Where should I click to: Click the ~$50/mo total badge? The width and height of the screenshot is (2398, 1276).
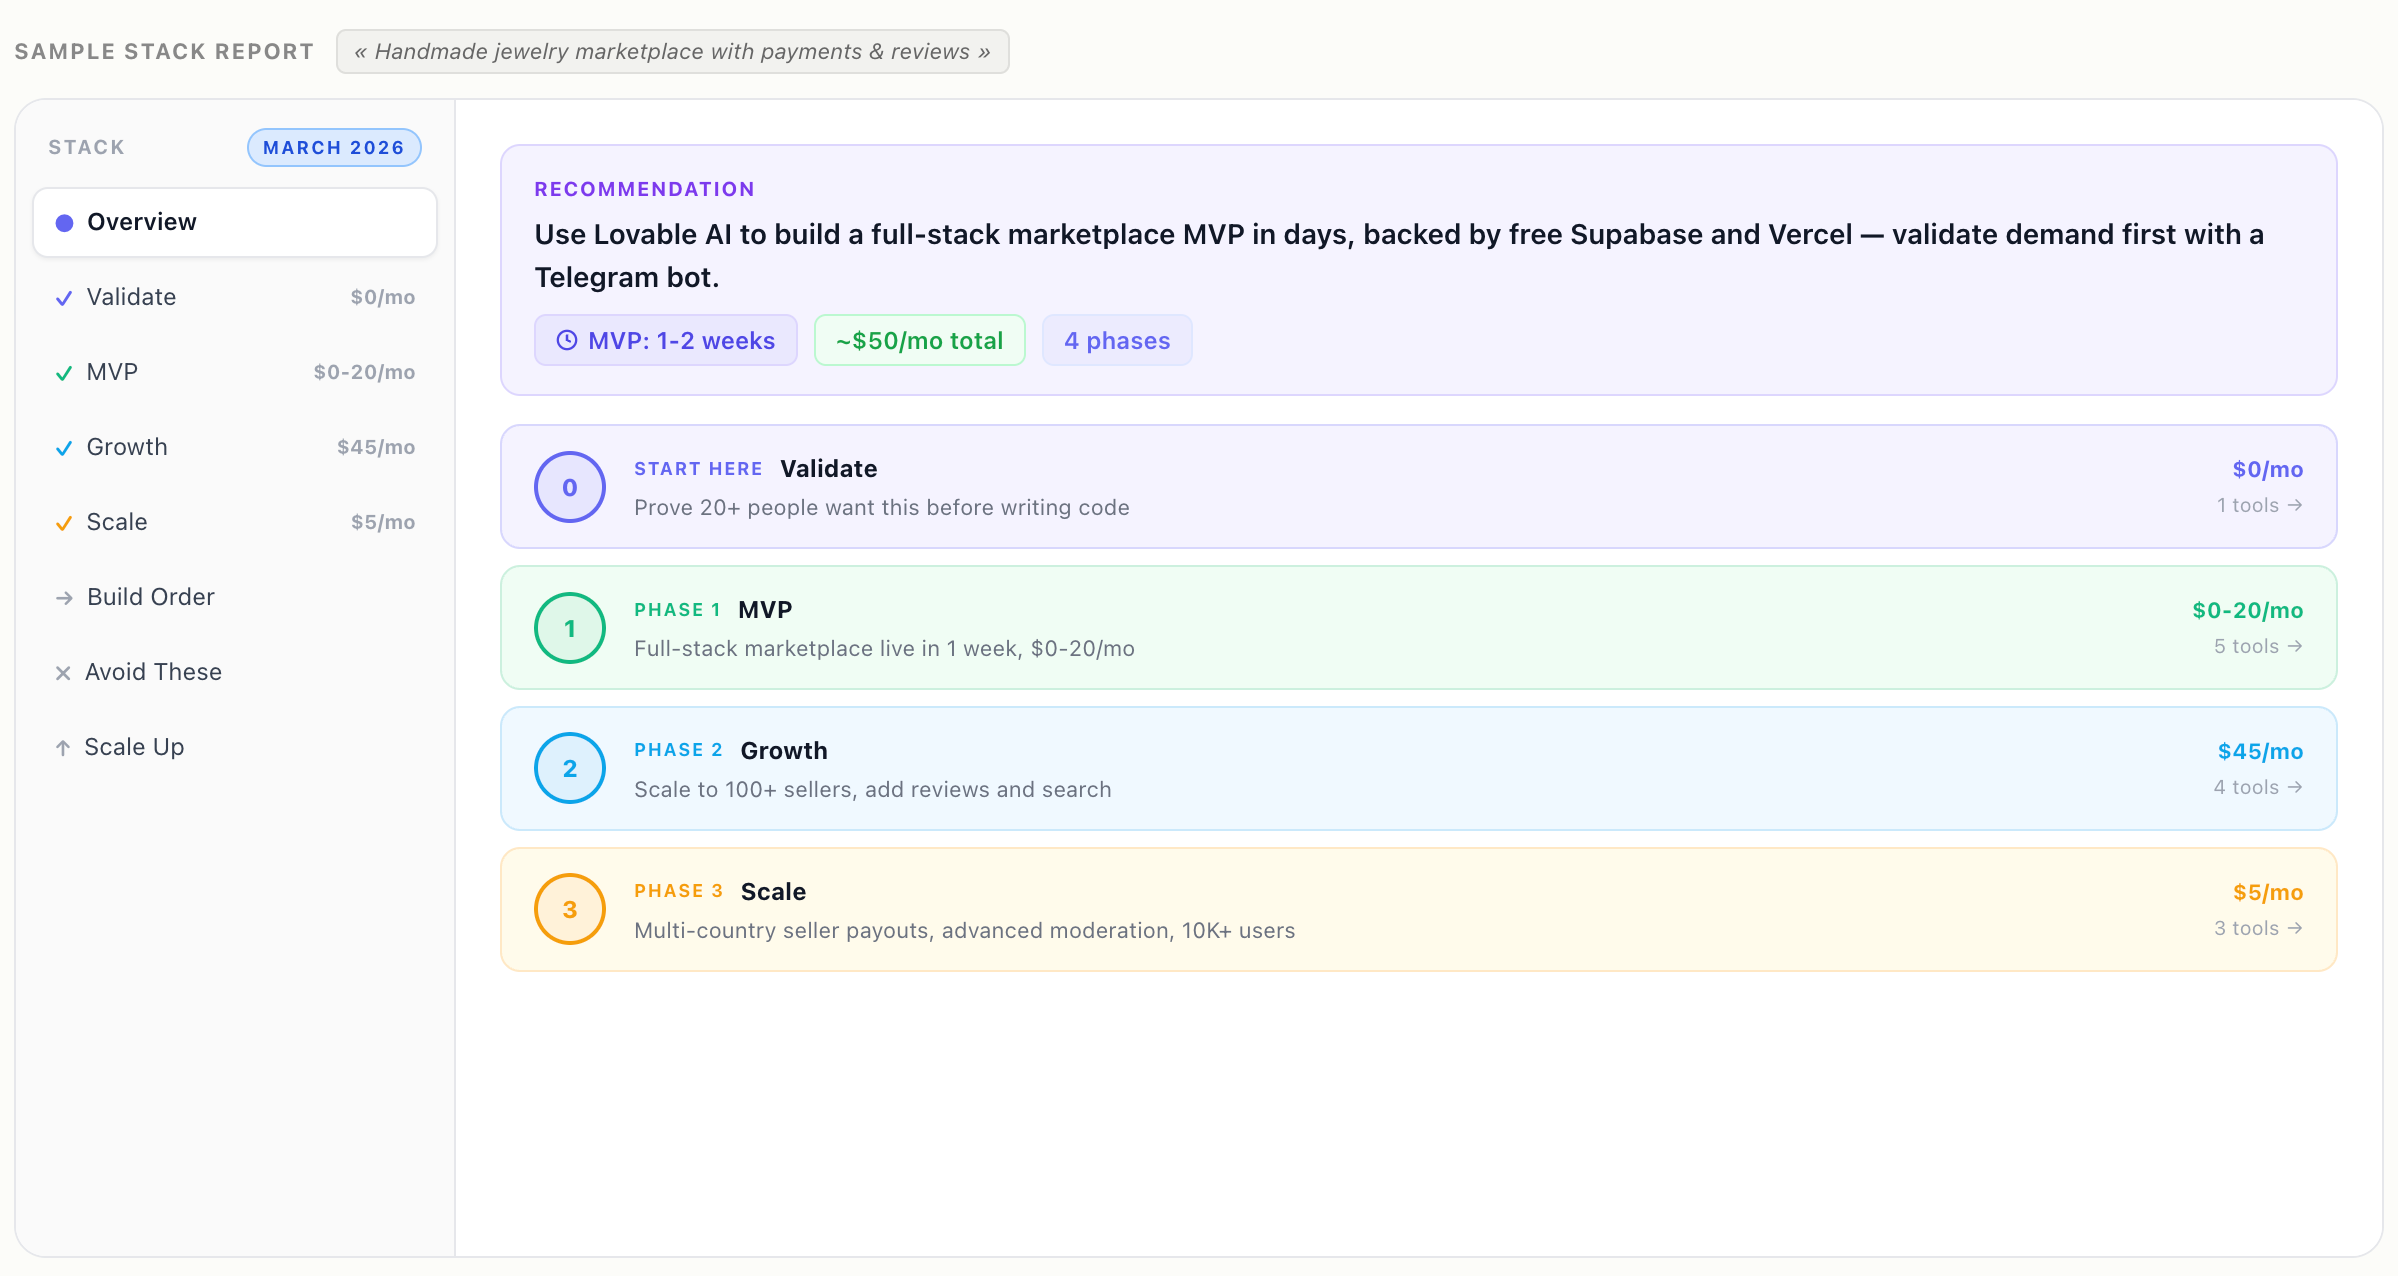click(x=919, y=340)
